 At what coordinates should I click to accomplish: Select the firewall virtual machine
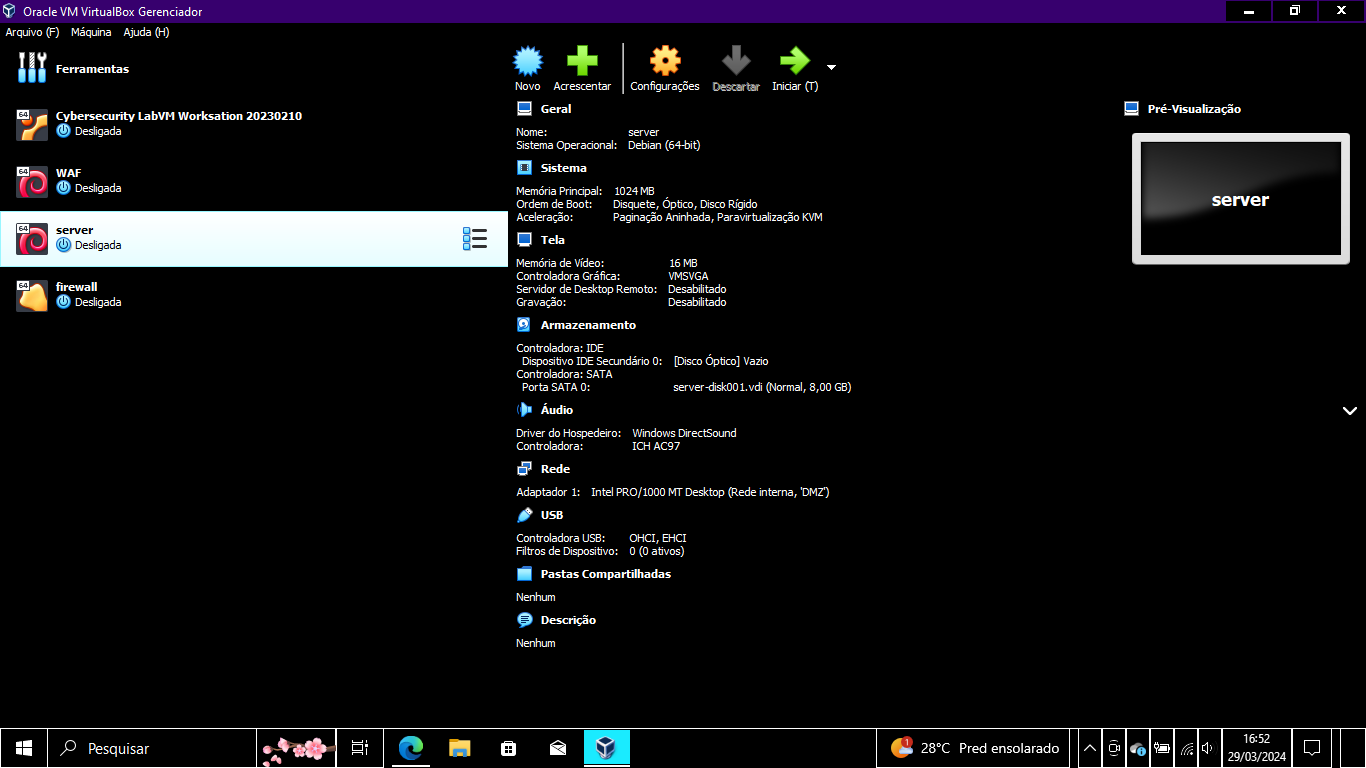coord(254,295)
